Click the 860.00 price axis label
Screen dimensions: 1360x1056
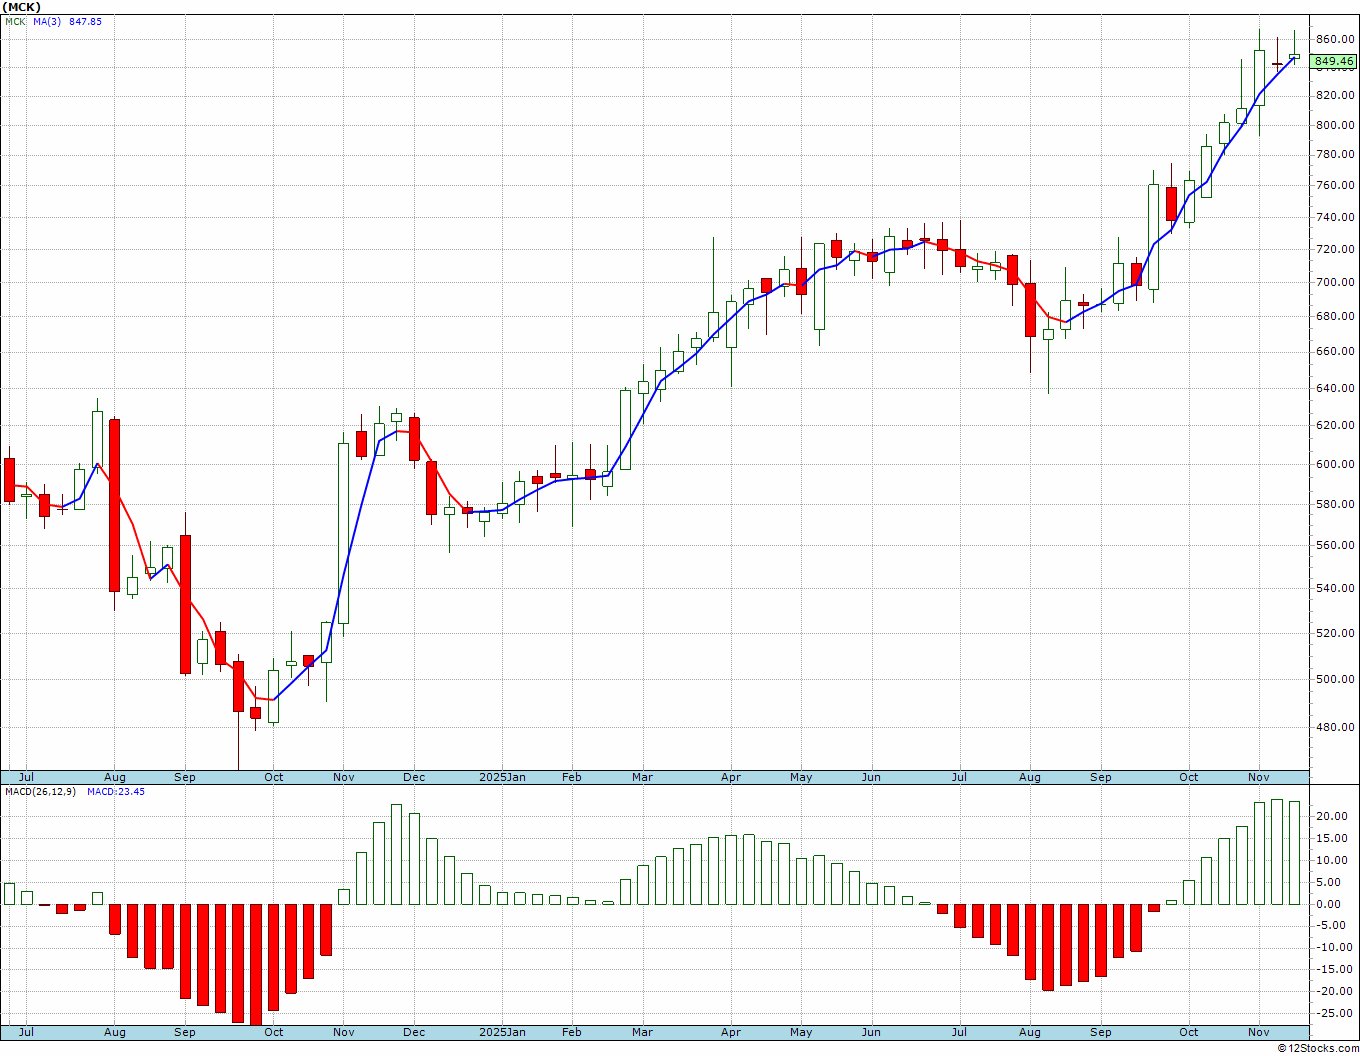coord(1335,39)
